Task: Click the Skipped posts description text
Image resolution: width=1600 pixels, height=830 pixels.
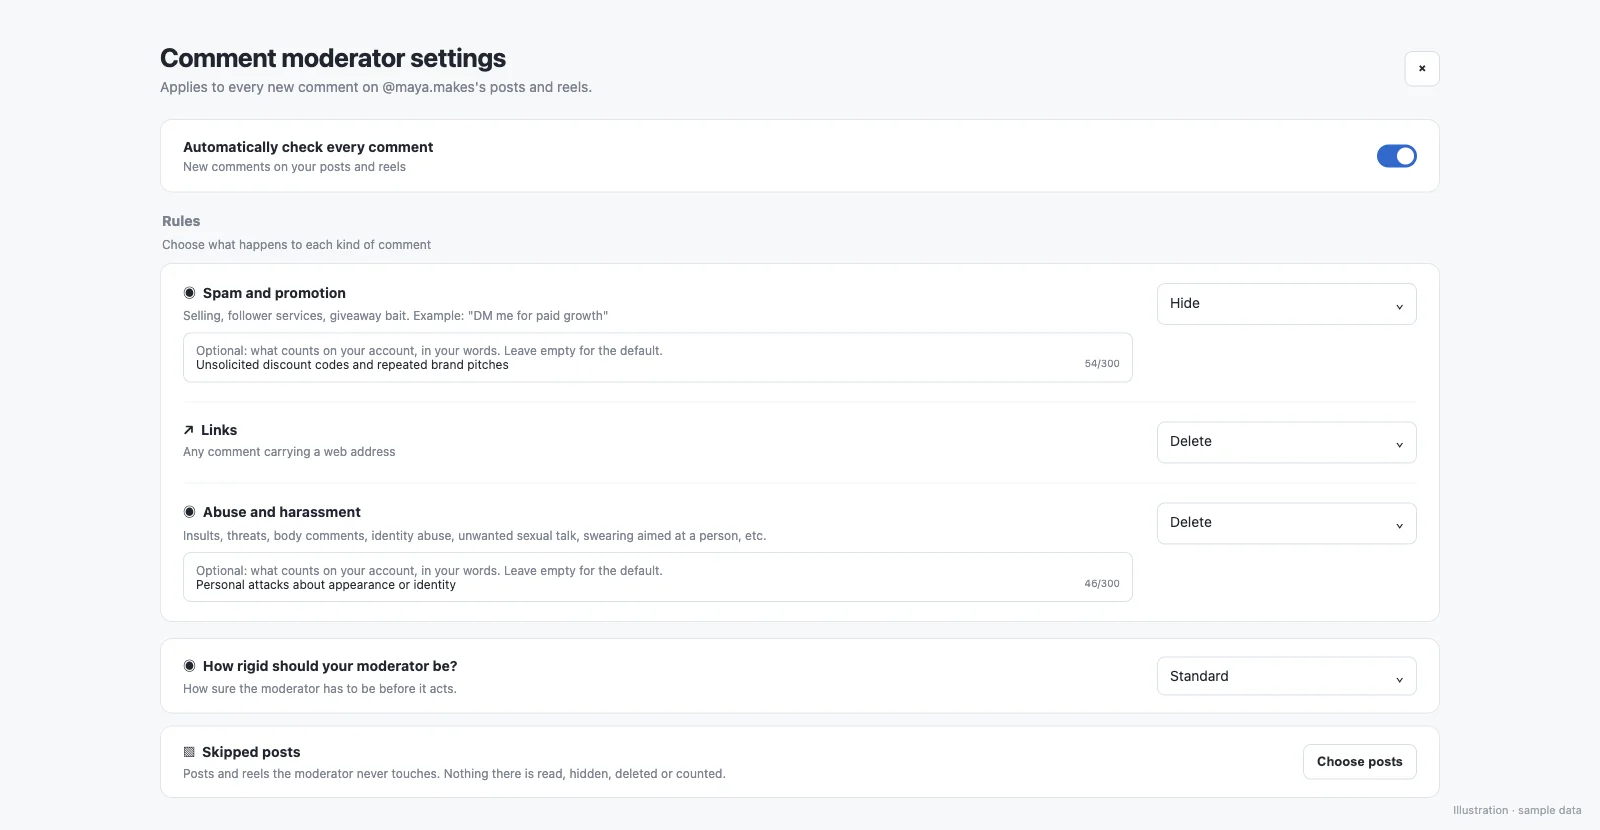Action: click(x=454, y=774)
